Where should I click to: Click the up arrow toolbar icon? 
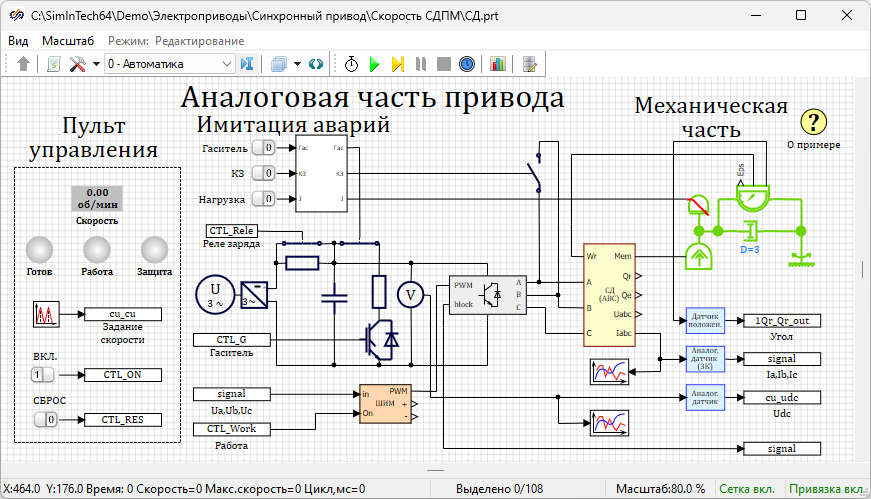pyautogui.click(x=24, y=64)
